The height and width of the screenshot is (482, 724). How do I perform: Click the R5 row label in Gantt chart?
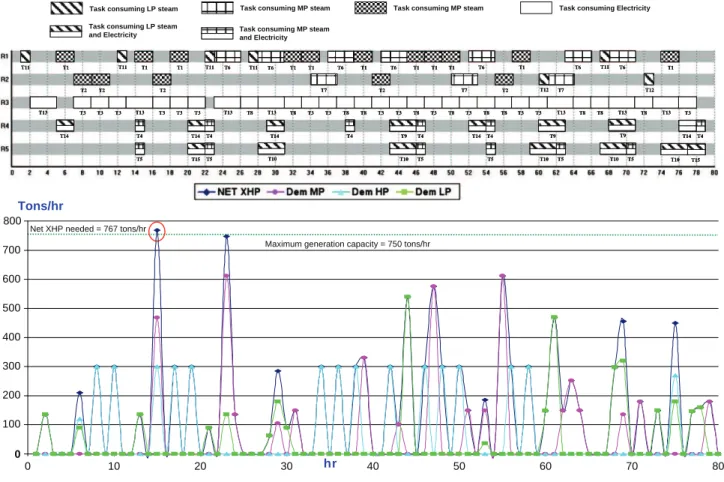pos(5,149)
